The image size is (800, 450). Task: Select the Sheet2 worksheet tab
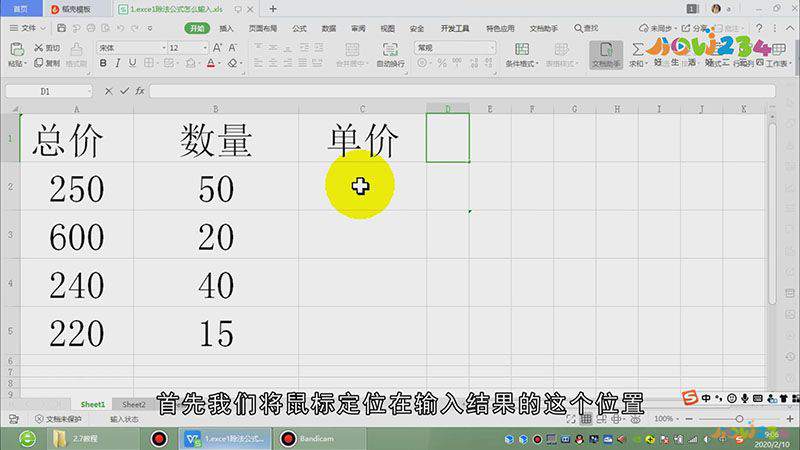tap(134, 404)
